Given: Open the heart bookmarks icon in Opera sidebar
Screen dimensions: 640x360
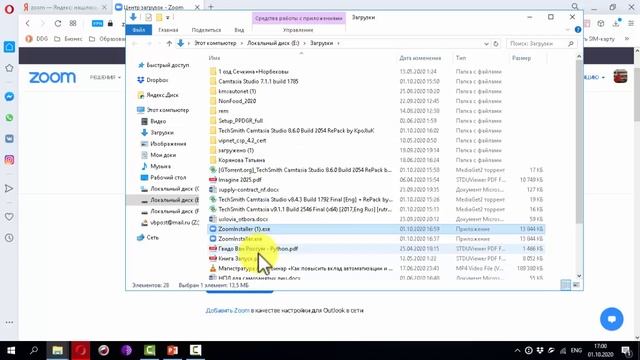Looking at the screenshot, I should (9, 217).
